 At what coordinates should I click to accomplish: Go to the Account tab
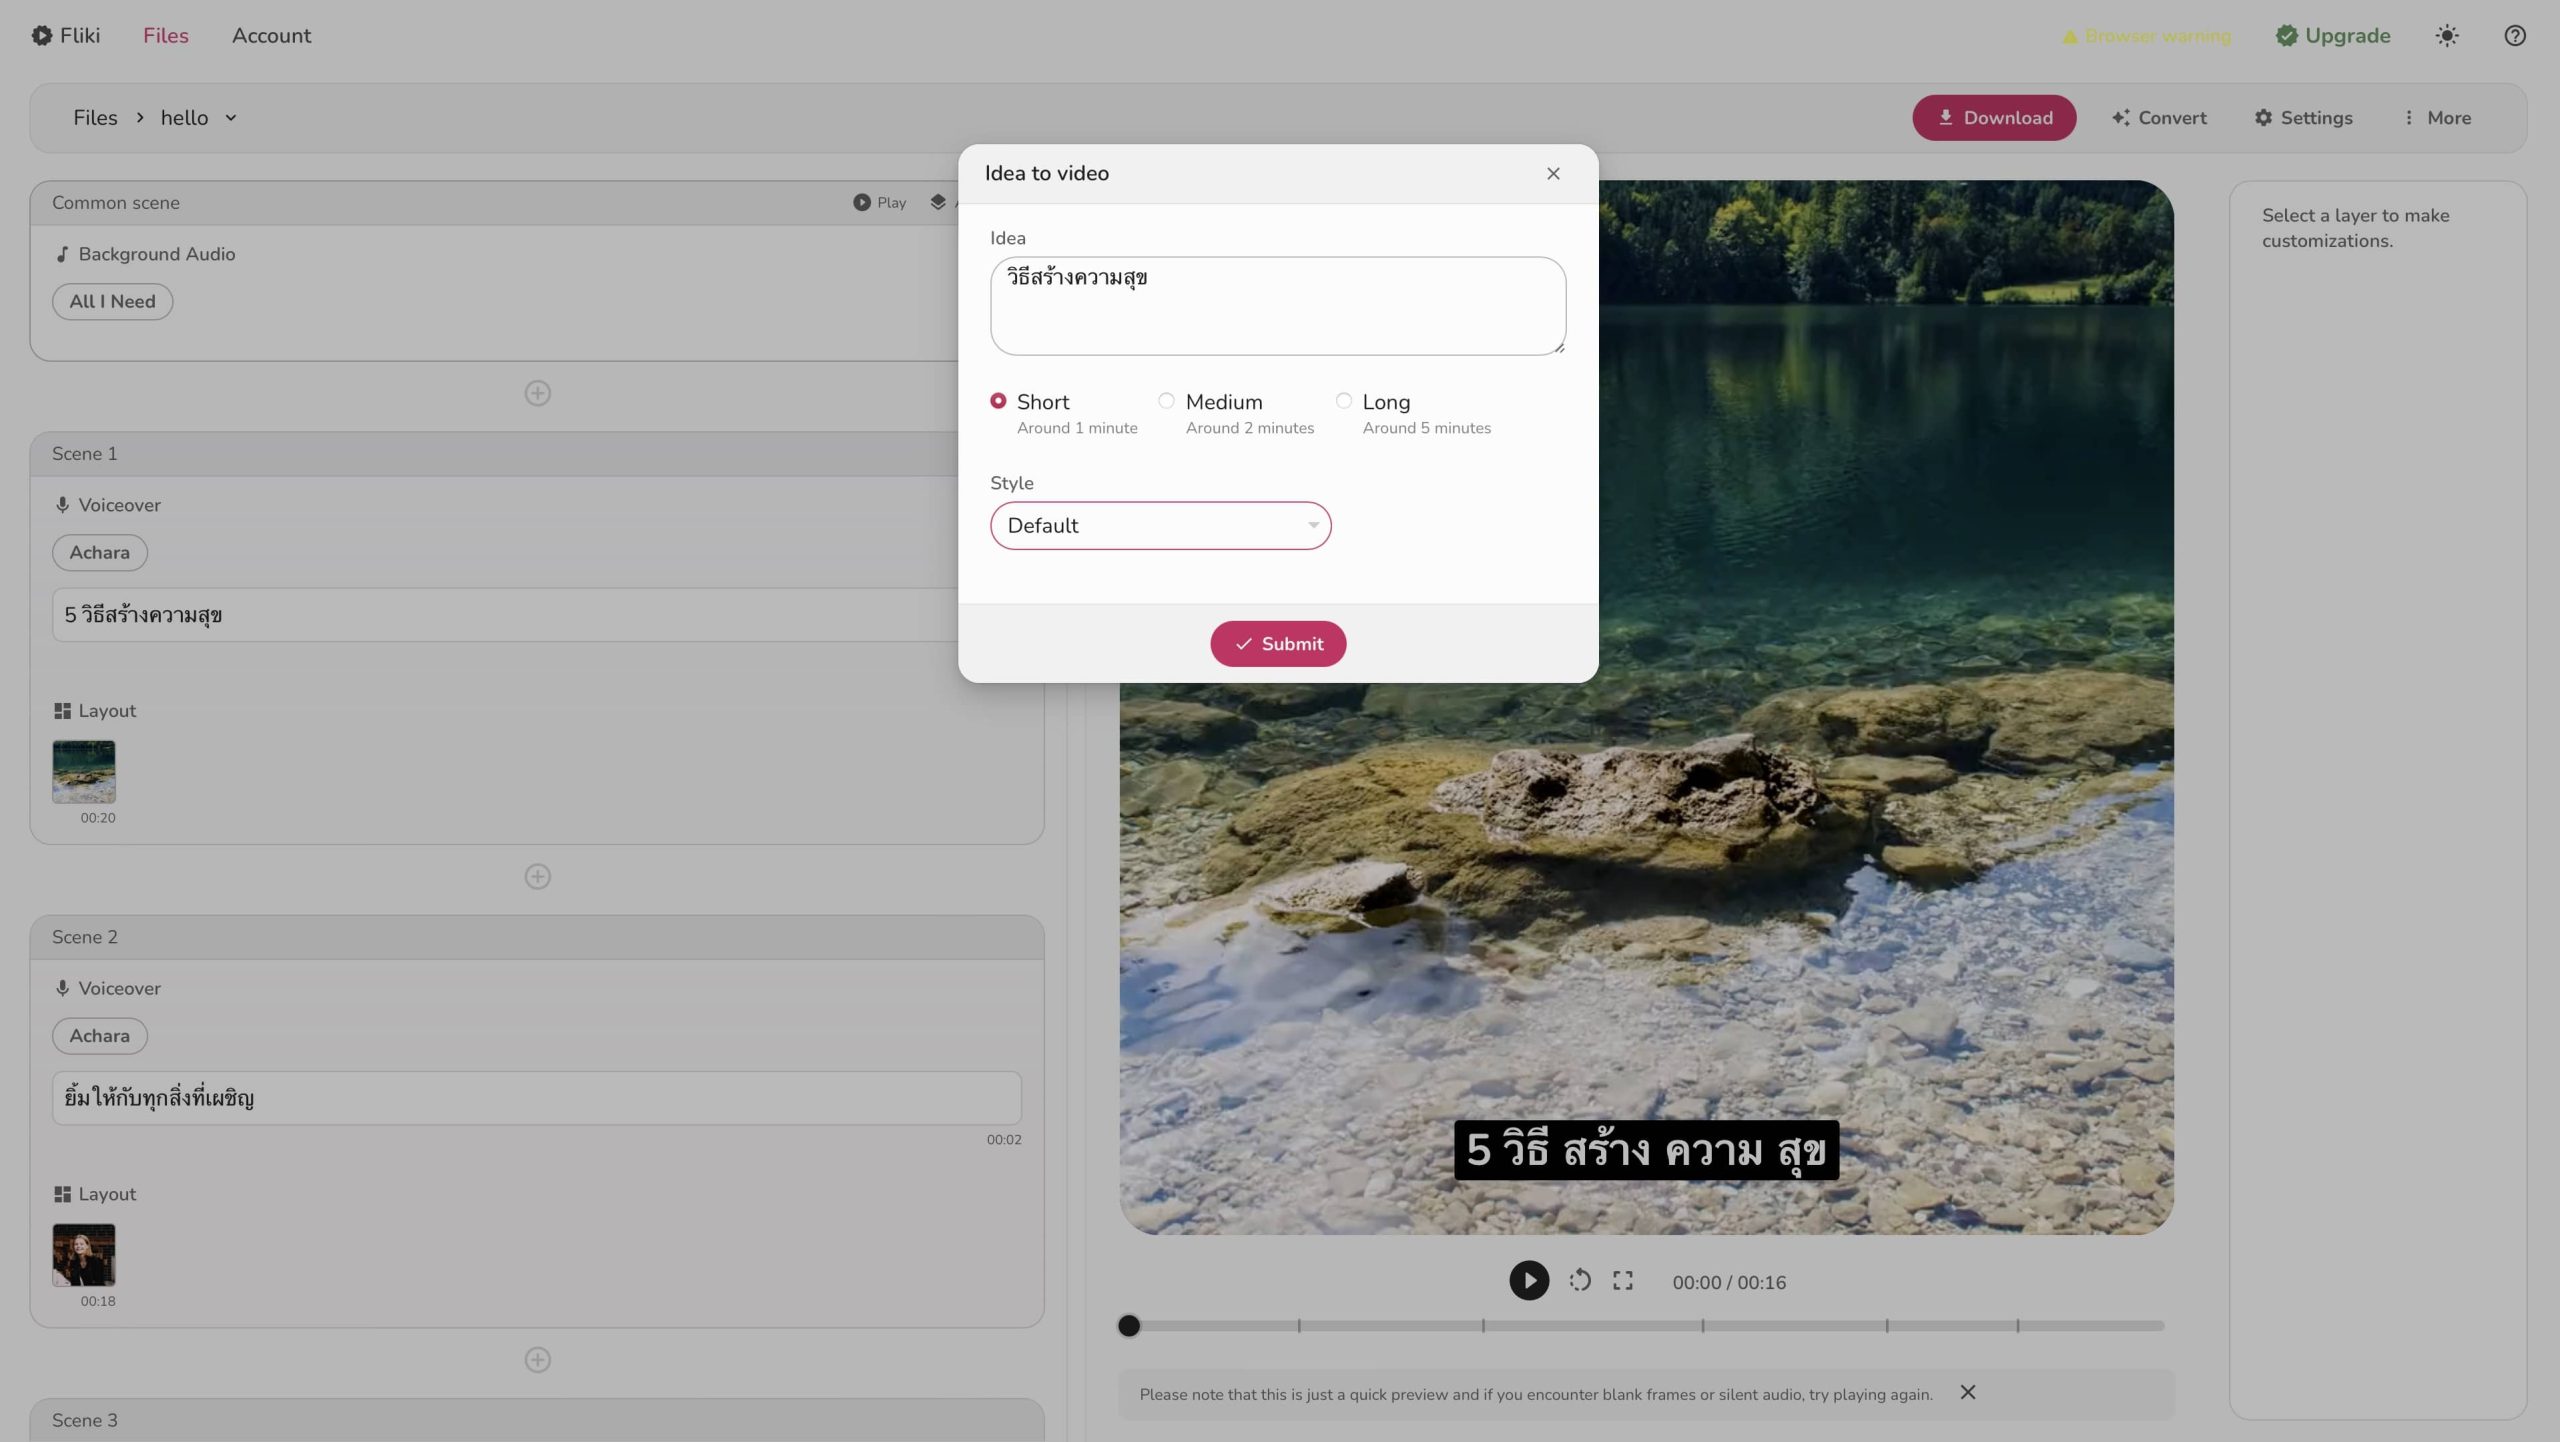[271, 36]
